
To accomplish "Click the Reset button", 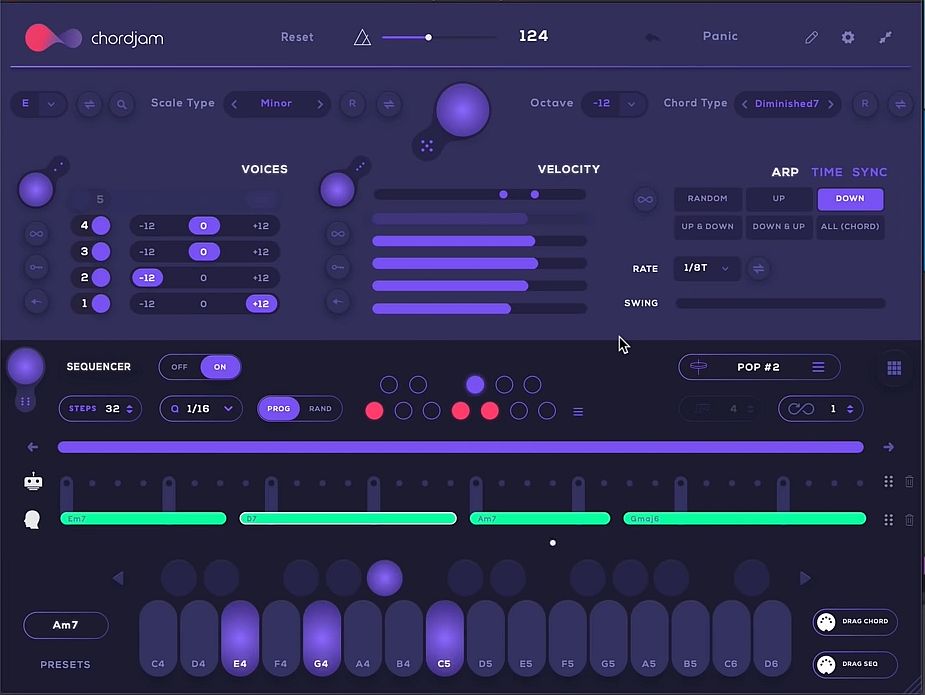I will click(297, 37).
